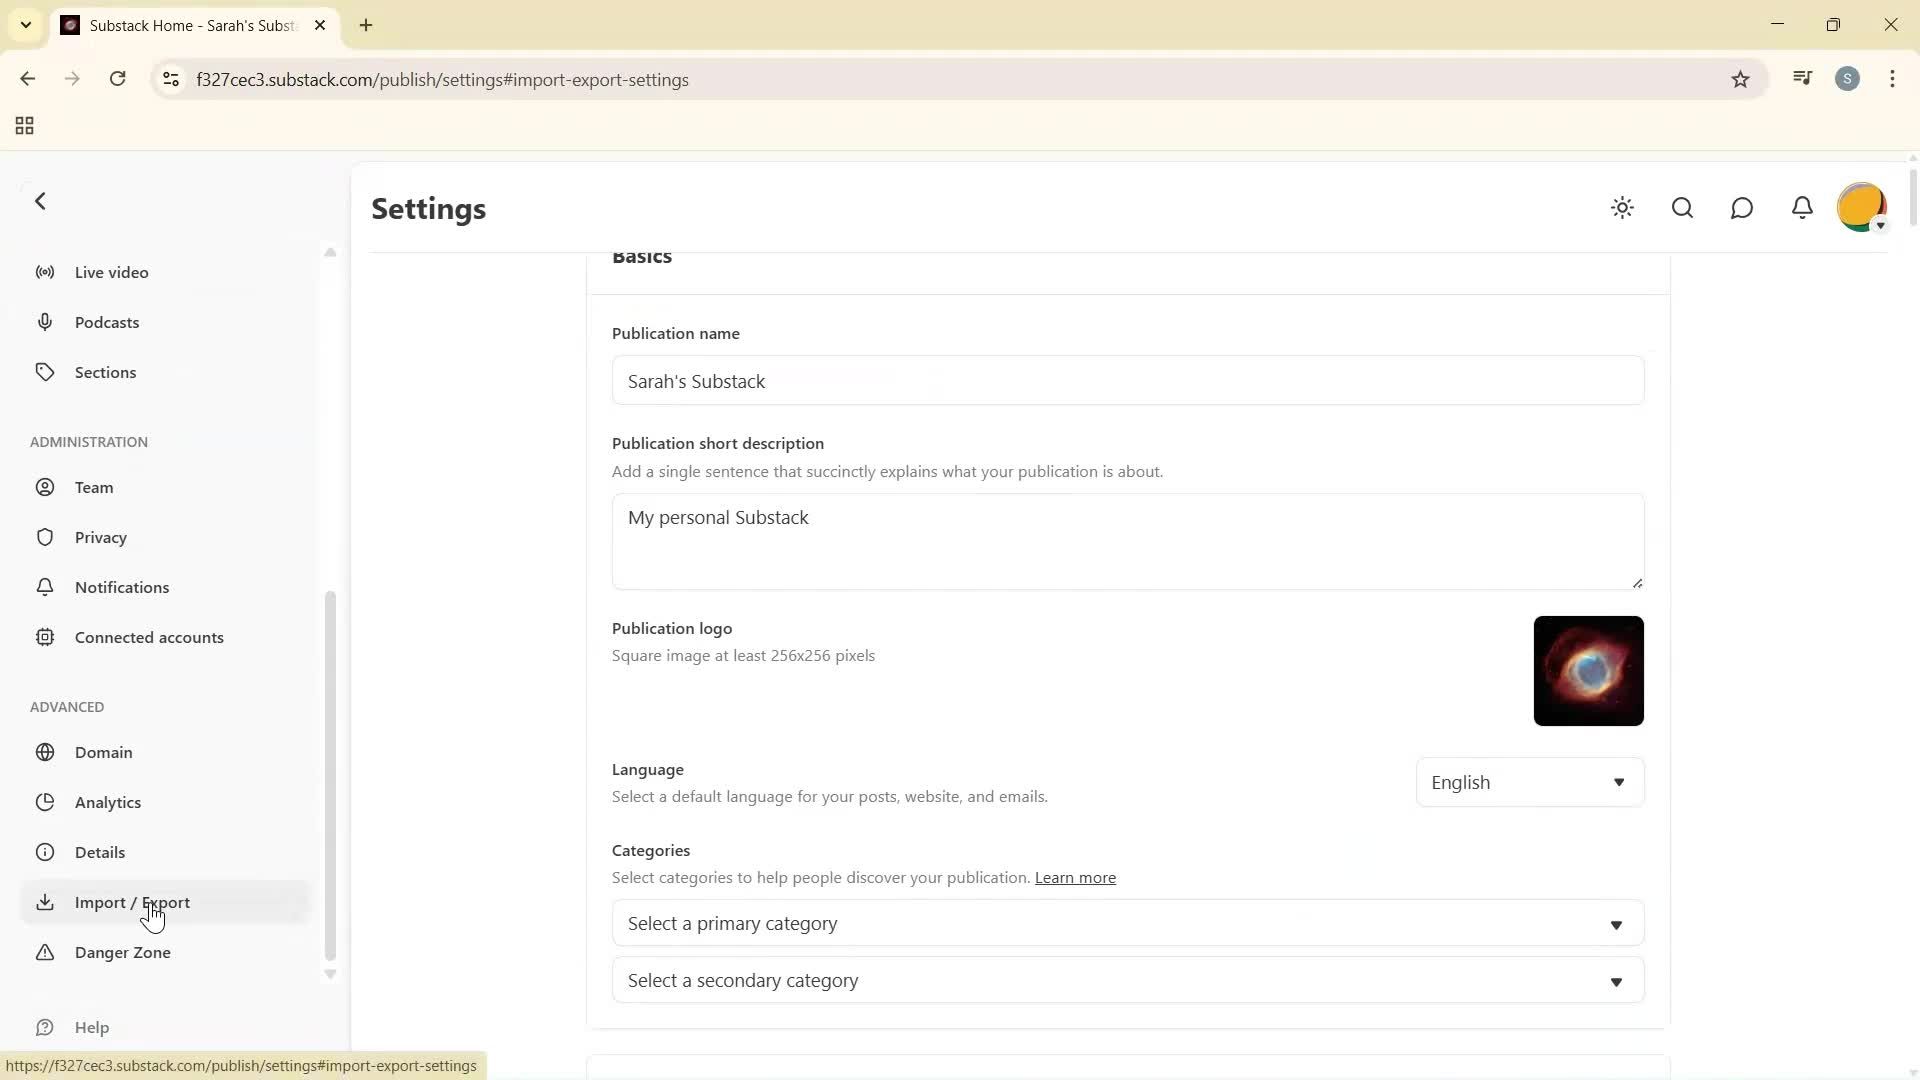Open search using the magnifier icon
The image size is (1920, 1080).
click(1682, 208)
